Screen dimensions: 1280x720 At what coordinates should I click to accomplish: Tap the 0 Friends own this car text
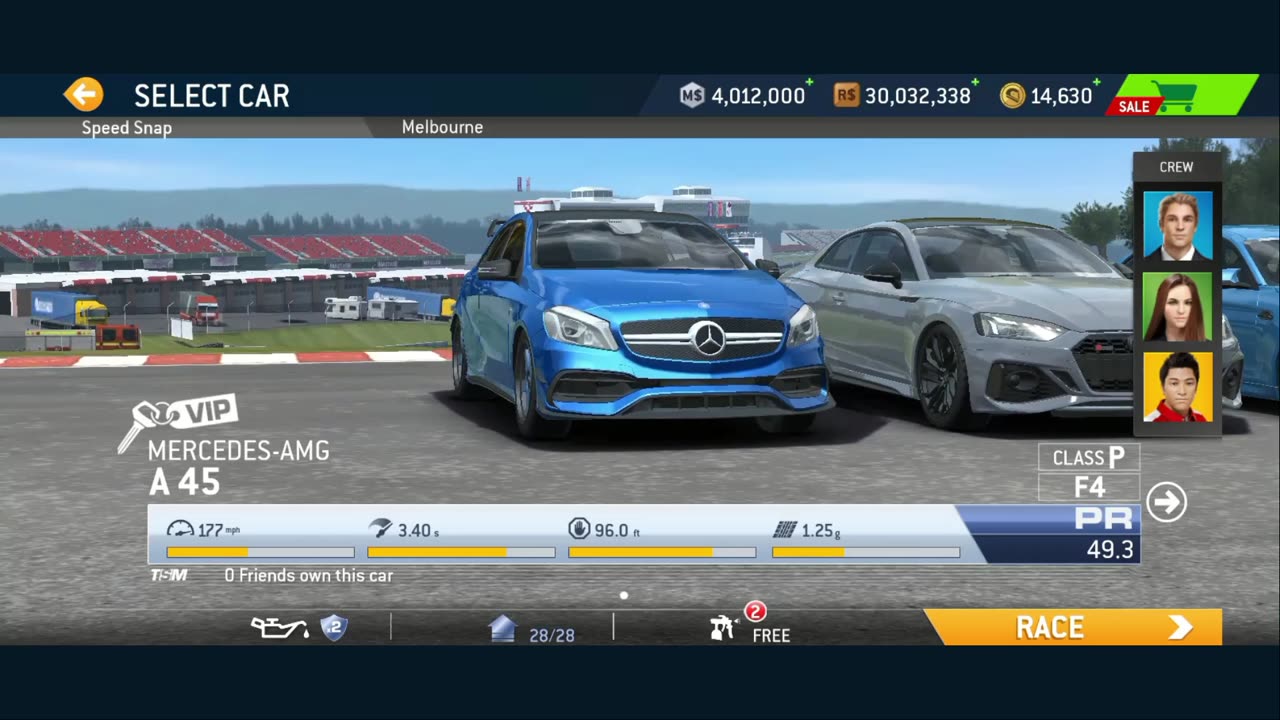308,575
